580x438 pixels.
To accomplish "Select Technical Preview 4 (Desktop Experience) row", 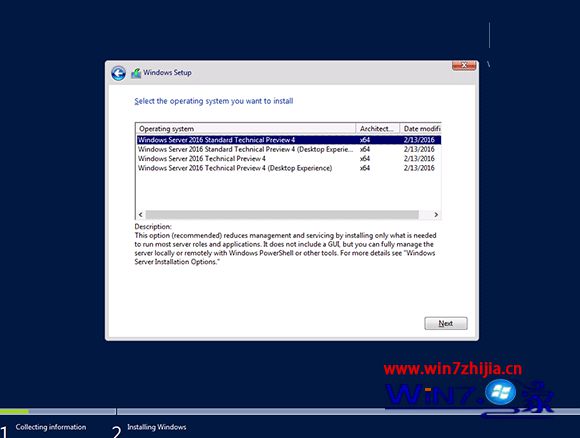I will (289, 168).
